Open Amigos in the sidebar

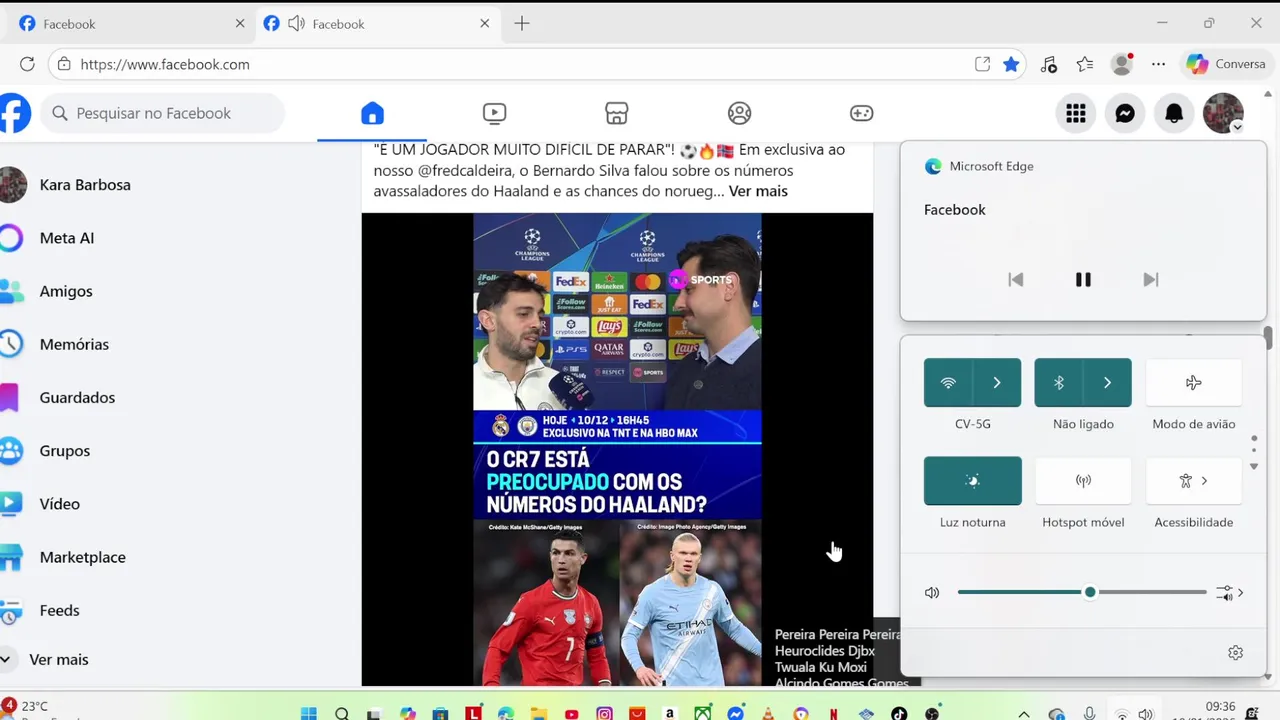pyautogui.click(x=66, y=291)
